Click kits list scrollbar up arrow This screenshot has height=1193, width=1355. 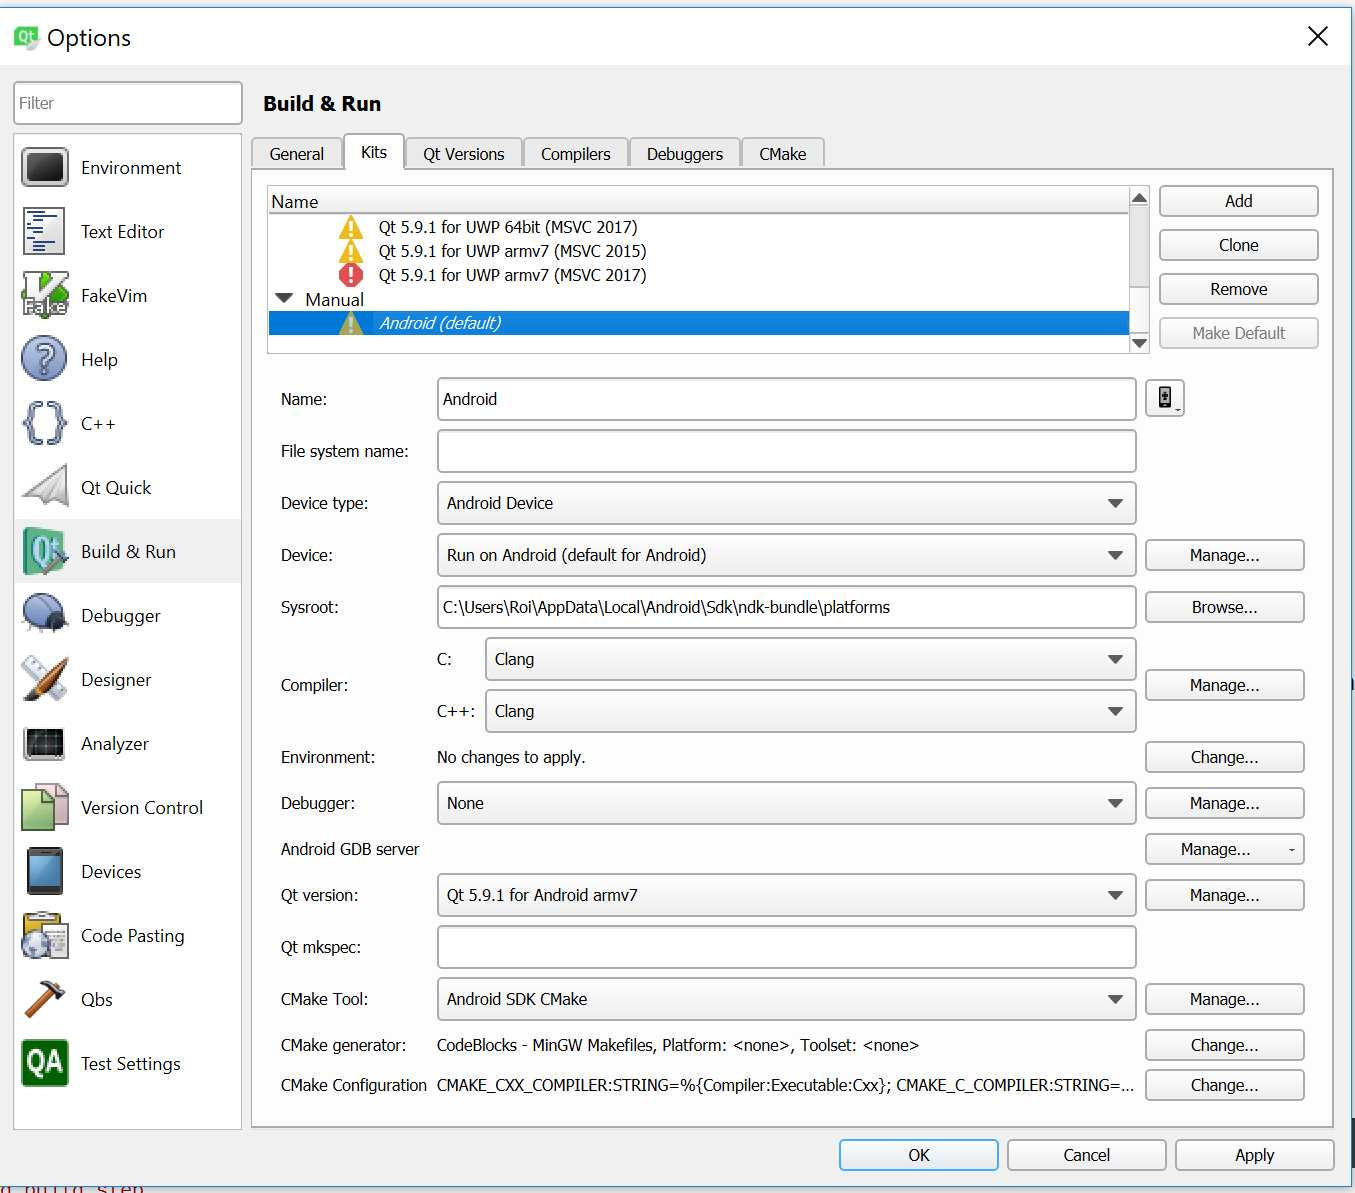click(x=1139, y=198)
